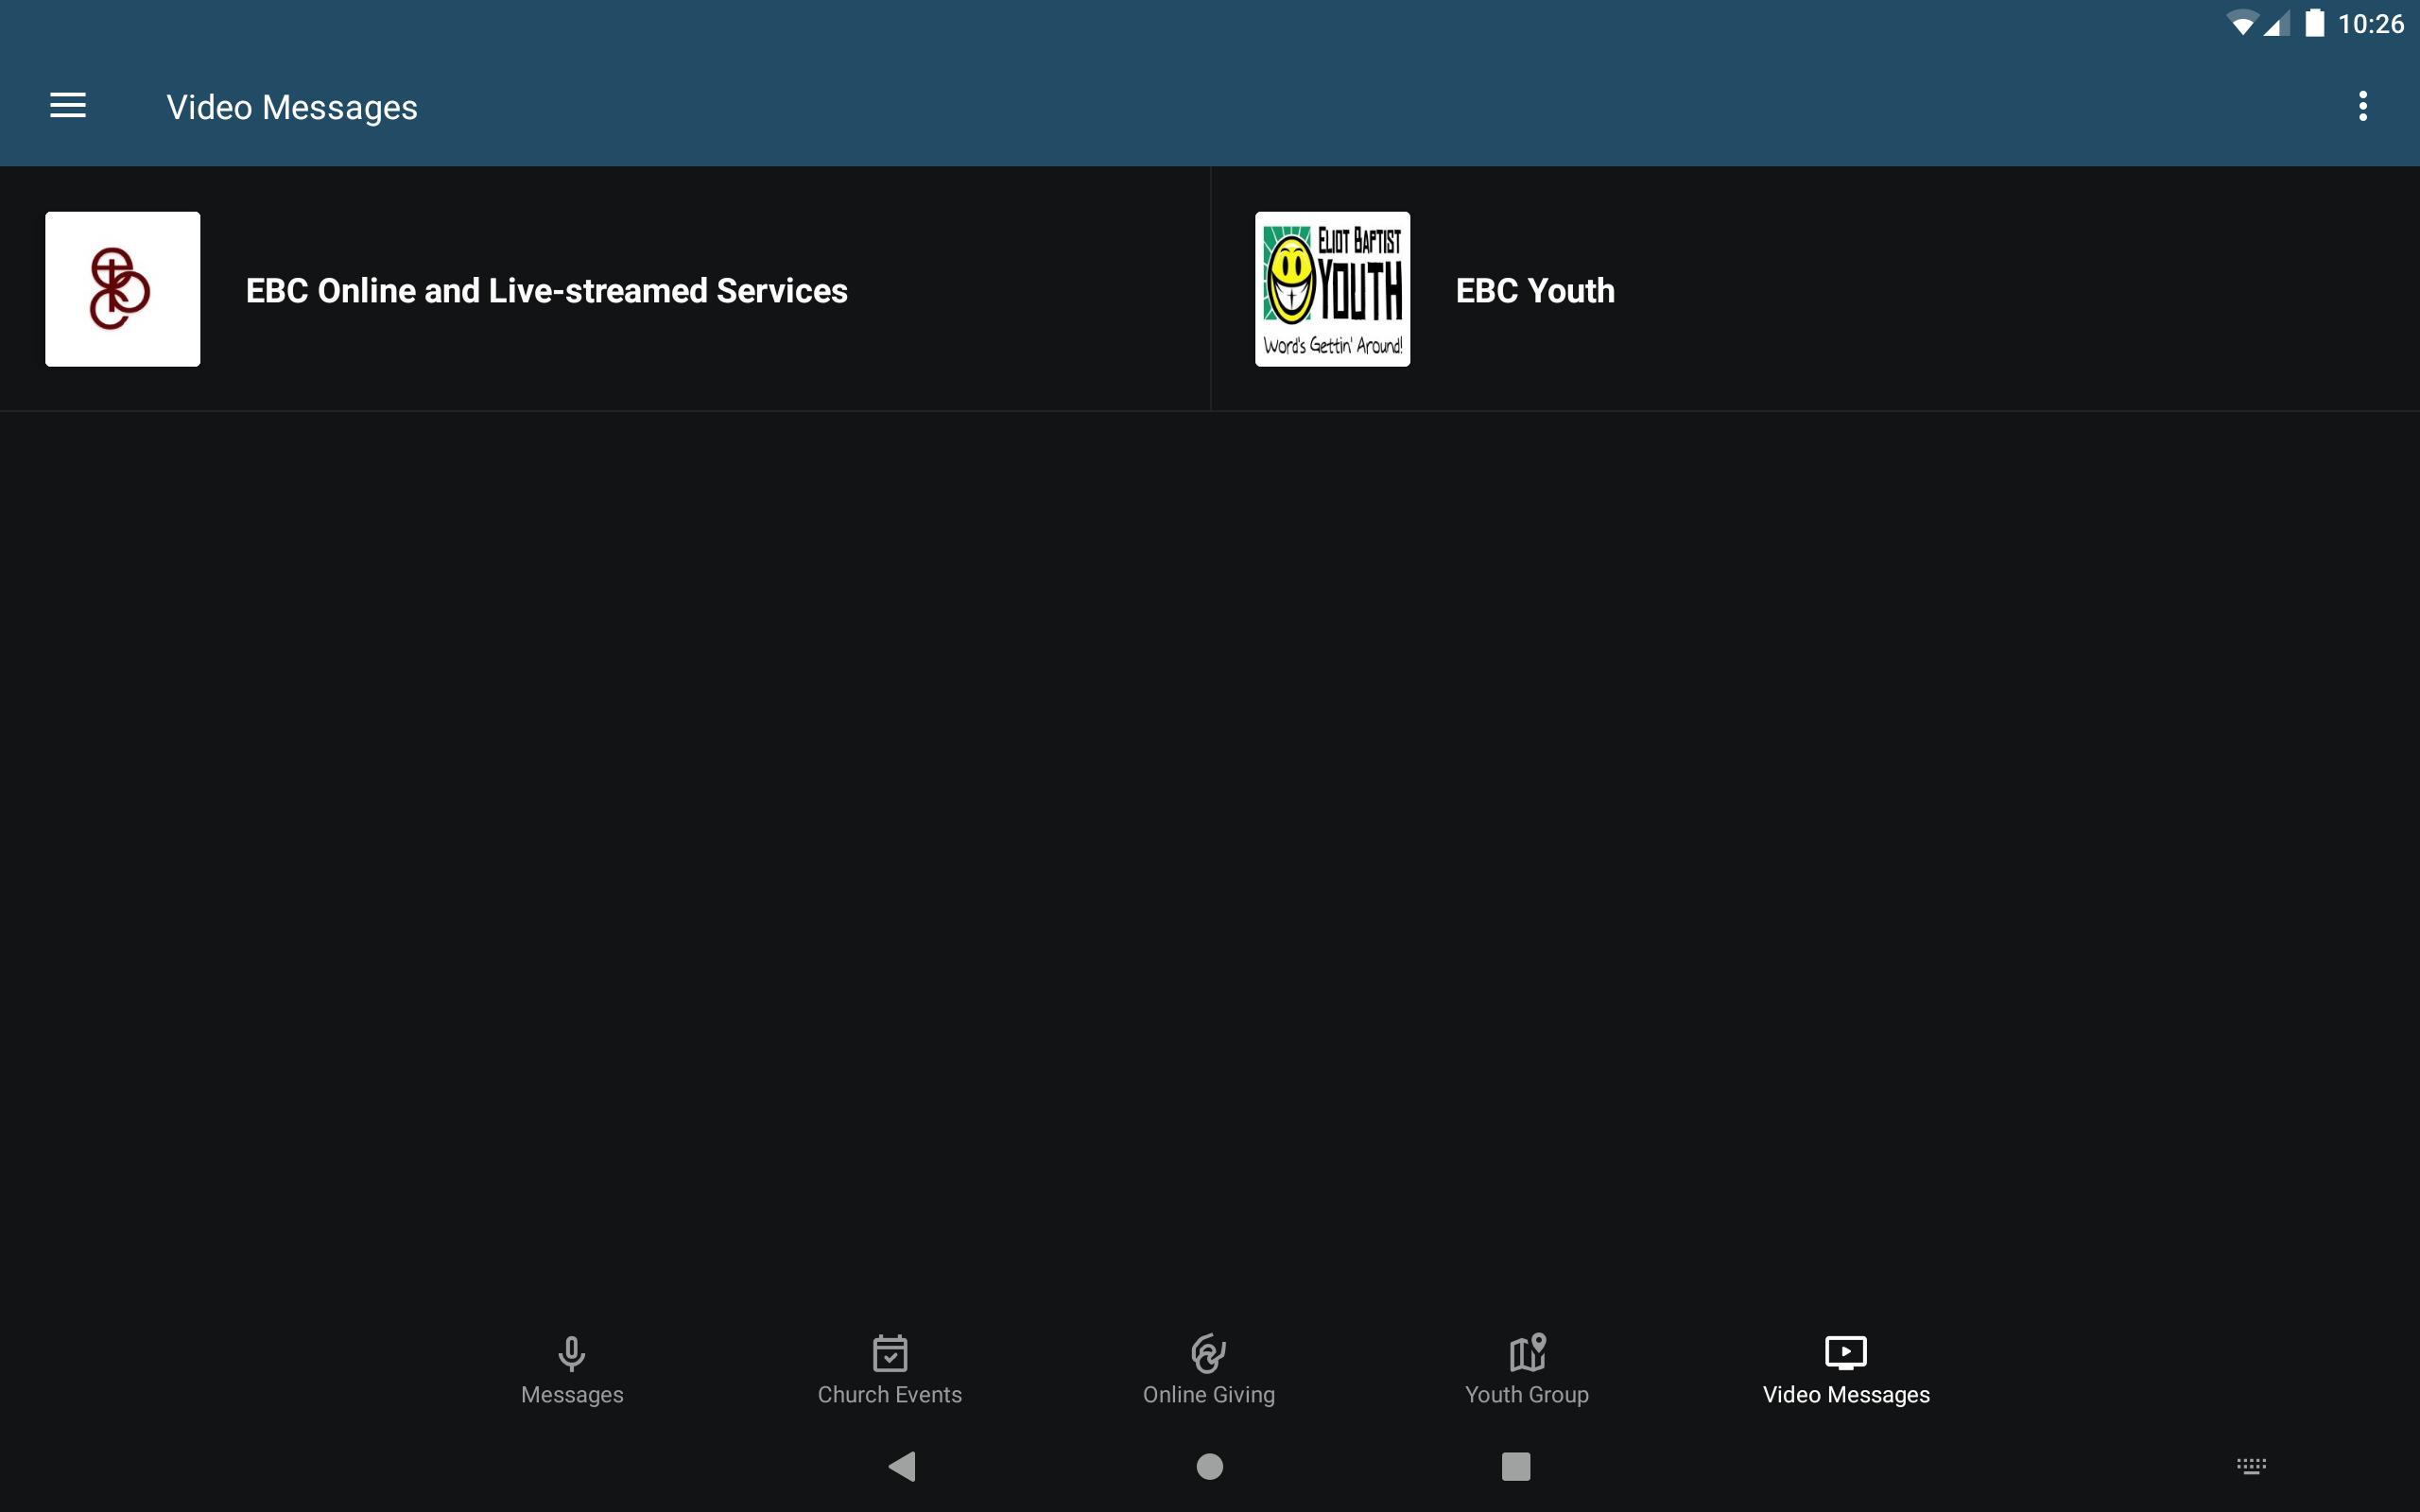Tap the cellular signal status icon
The height and width of the screenshot is (1512, 2420).
pyautogui.click(x=2277, y=23)
